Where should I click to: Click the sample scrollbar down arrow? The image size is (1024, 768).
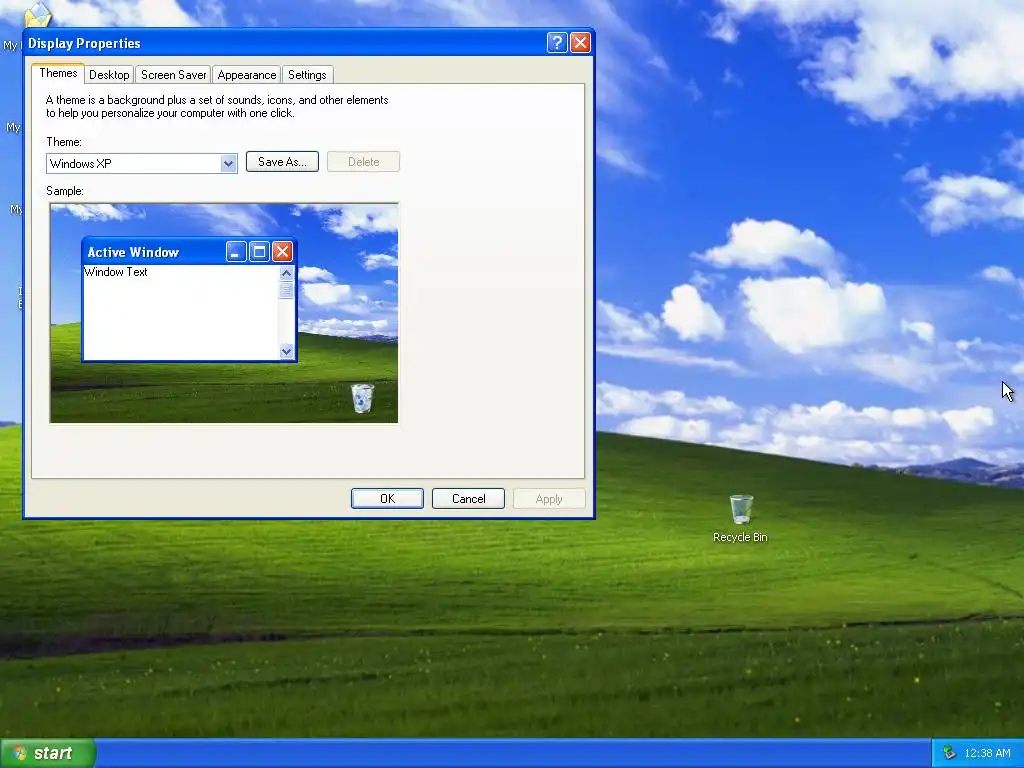point(286,351)
